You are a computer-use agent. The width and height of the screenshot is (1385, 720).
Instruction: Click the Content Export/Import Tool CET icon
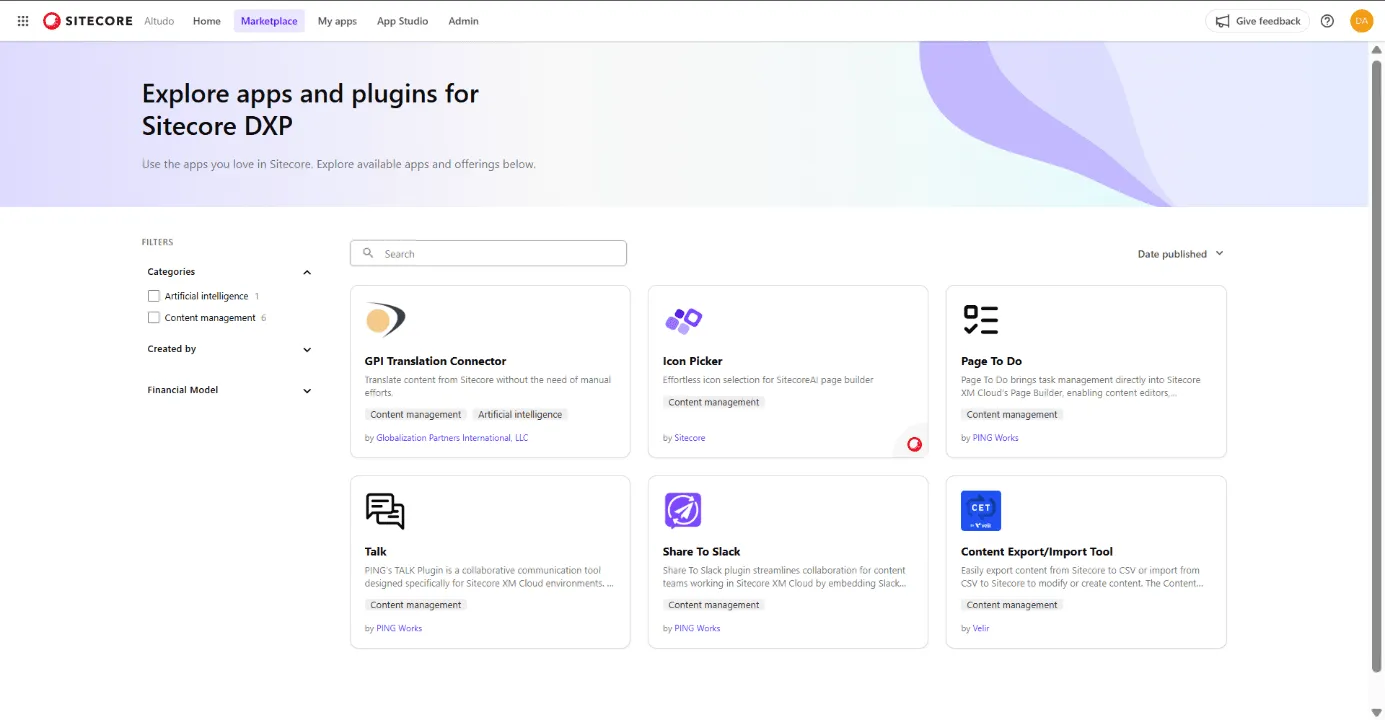(980, 509)
